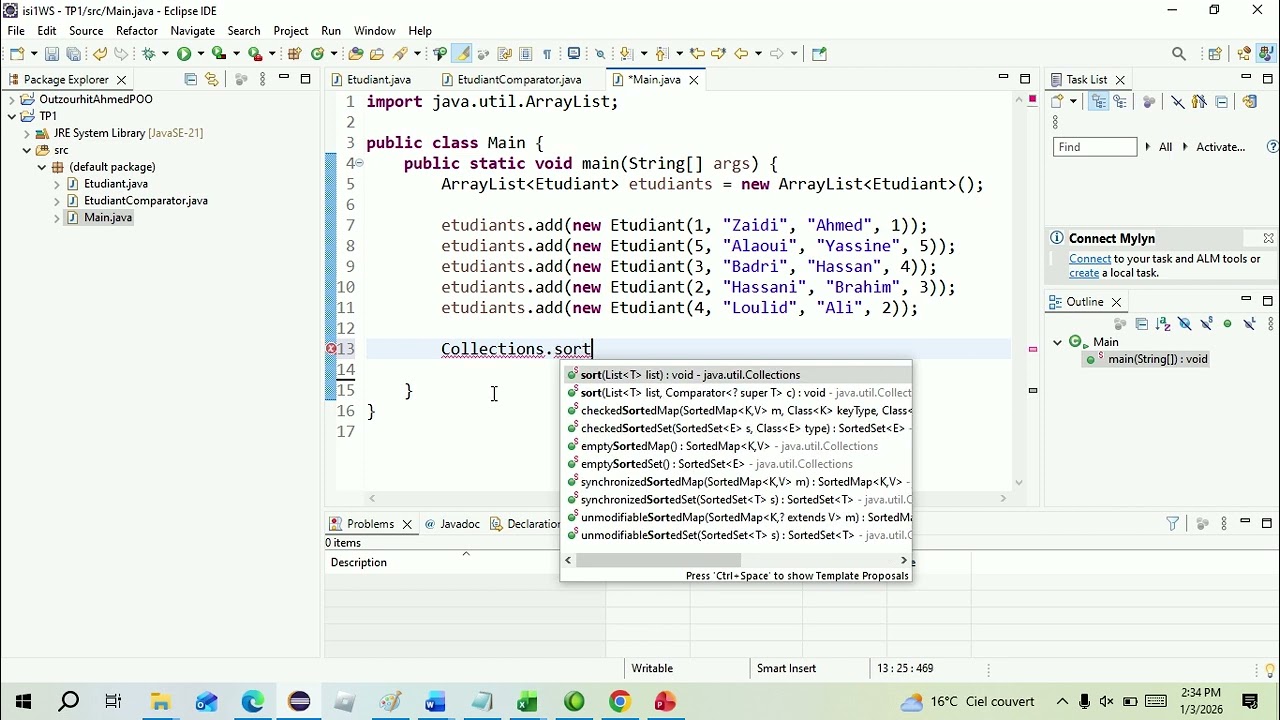The width and height of the screenshot is (1280, 720).
Task: Toggle Hide Fields in Outline
Action: pos(1185,324)
